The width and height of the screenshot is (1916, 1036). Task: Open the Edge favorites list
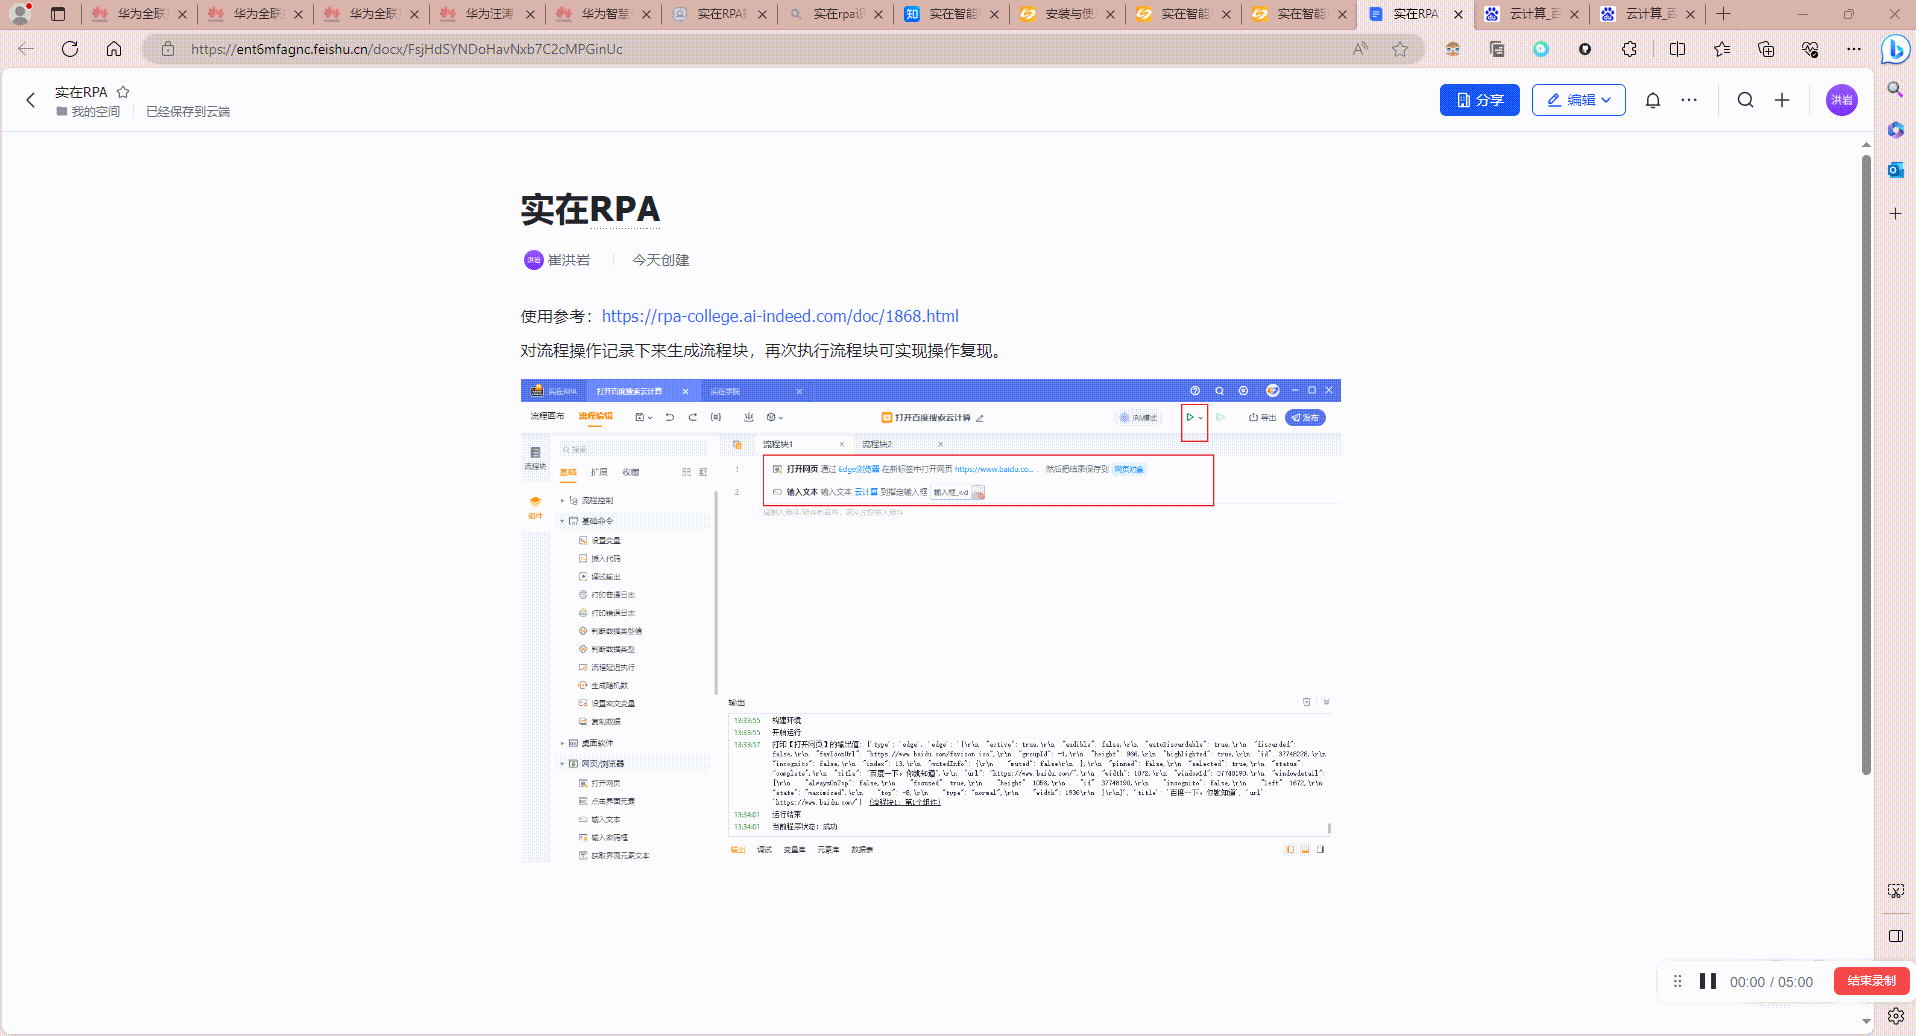(1721, 49)
